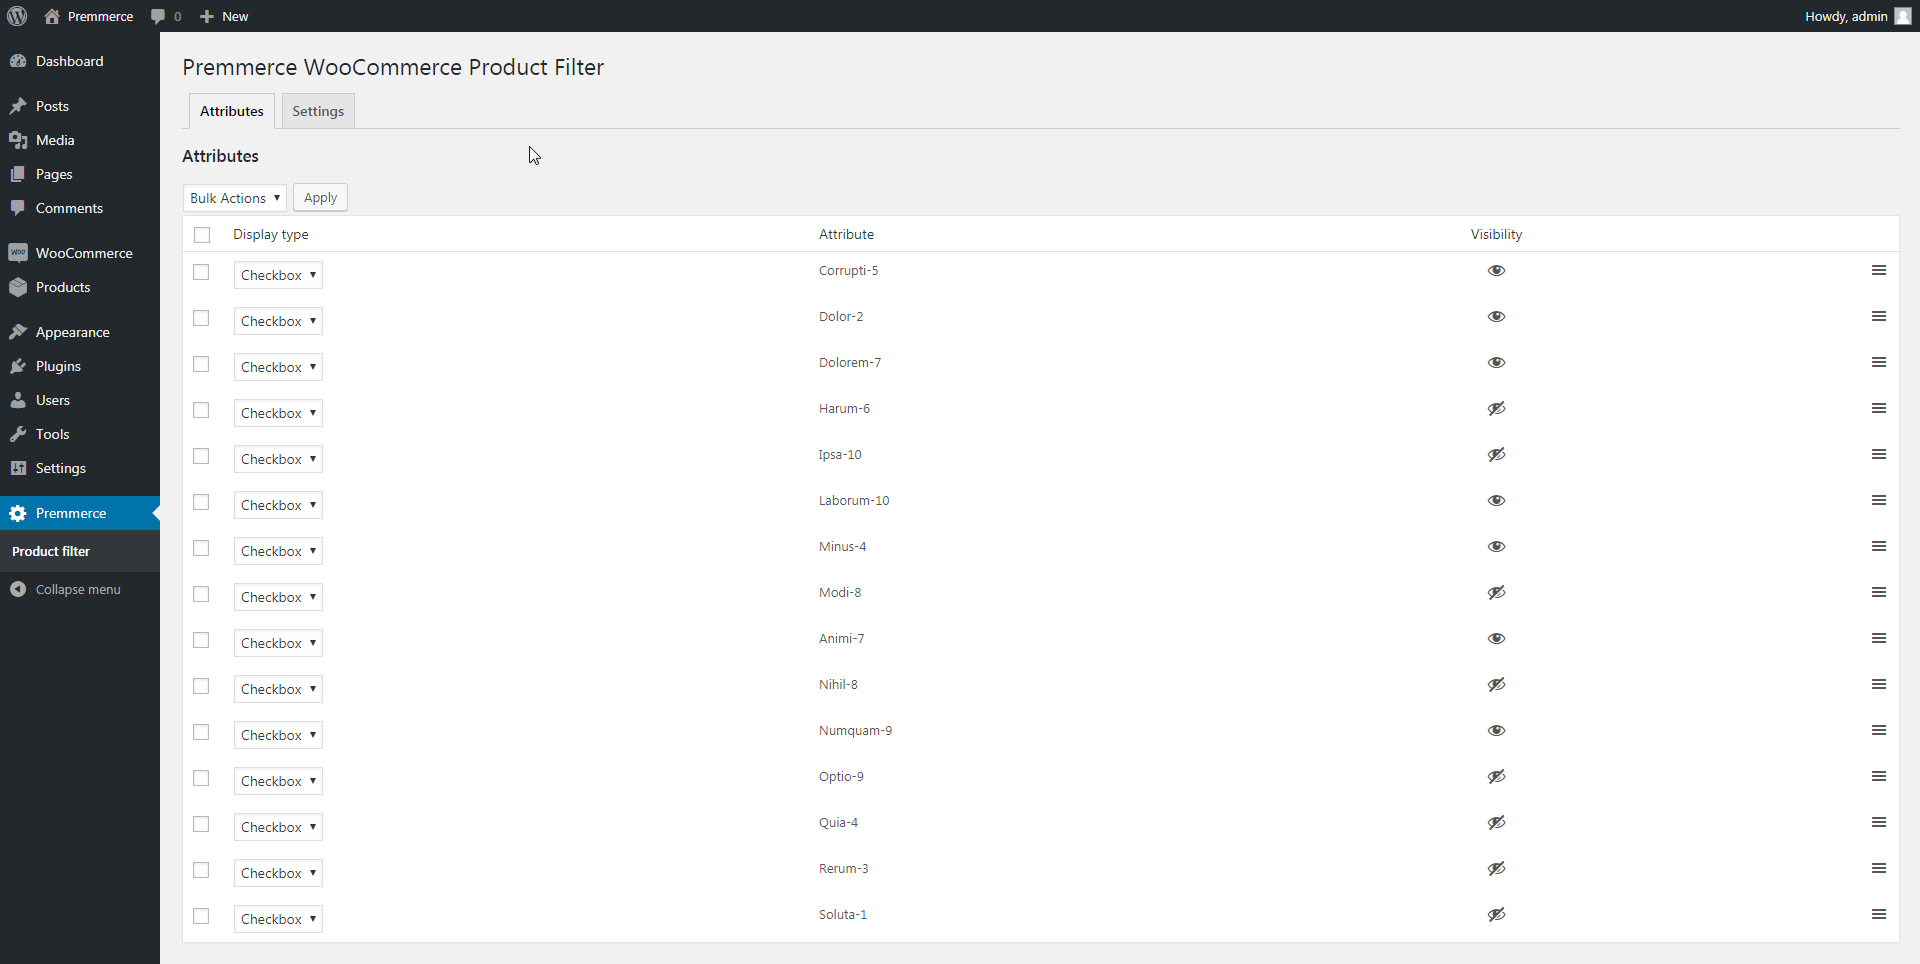1920x964 pixels.
Task: Click the WordPress logo icon
Action: tap(17, 16)
